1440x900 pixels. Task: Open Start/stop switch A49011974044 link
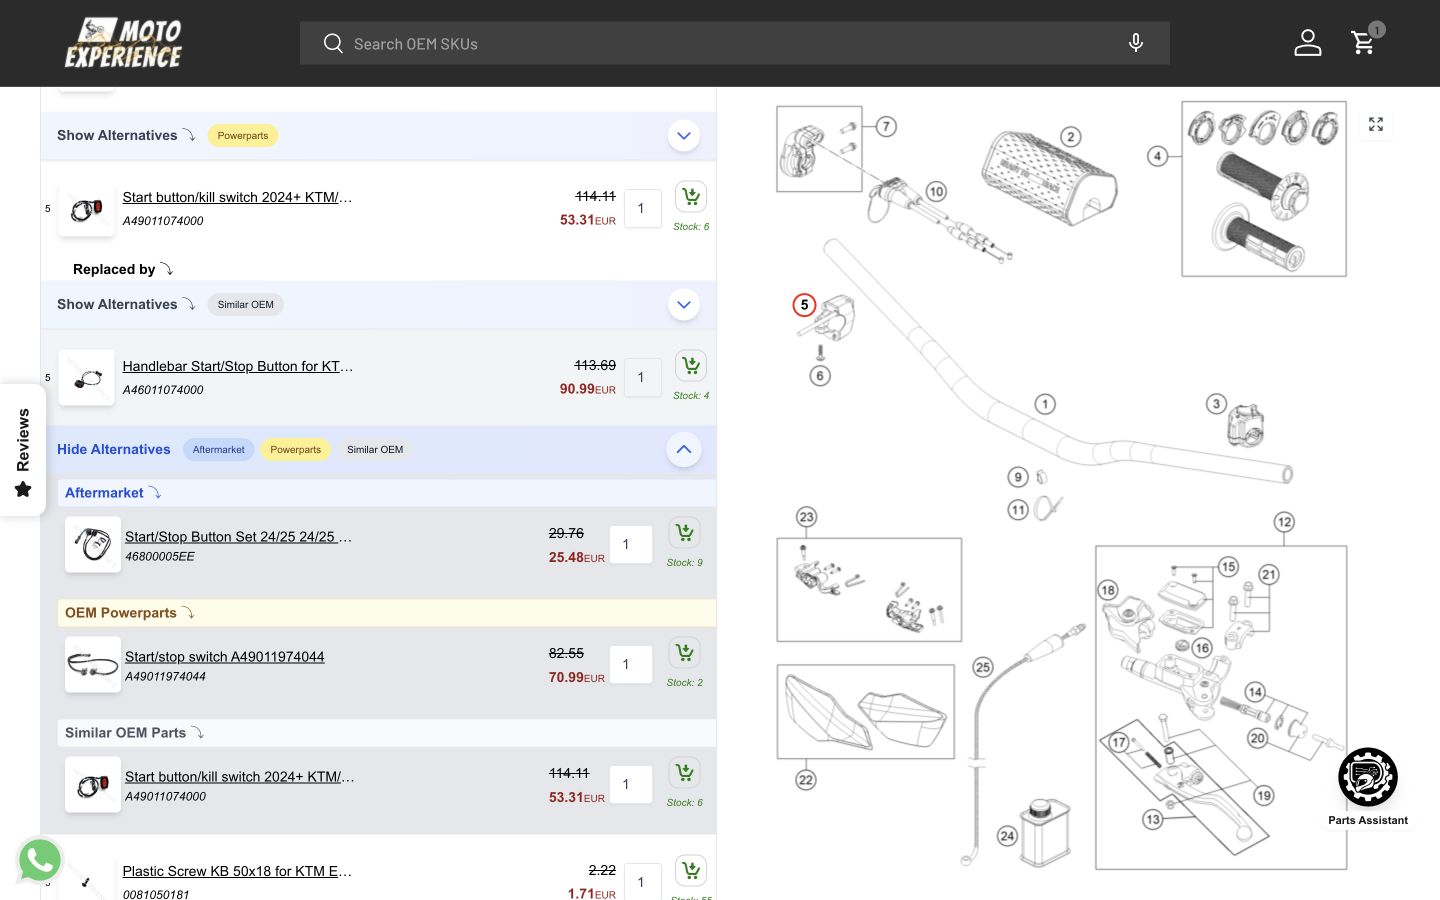(224, 657)
